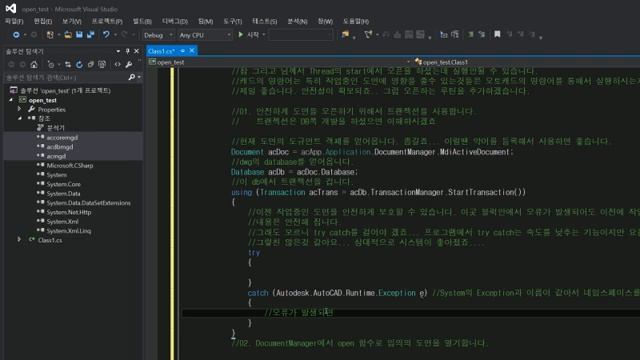Click 'MdiActiveDocument' in the code editor
Image resolution: width=640 pixels, height=360 pixels.
pyautogui.click(x=475, y=152)
